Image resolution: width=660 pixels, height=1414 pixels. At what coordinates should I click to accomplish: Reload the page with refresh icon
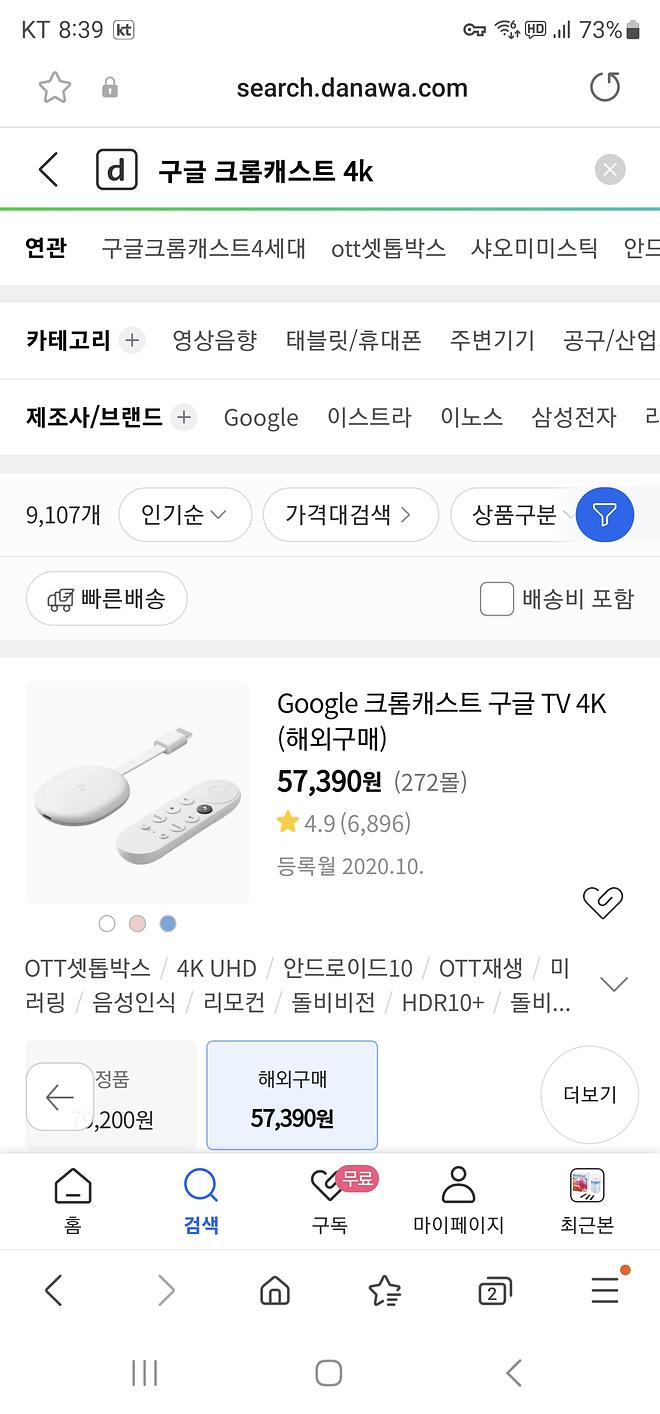pos(605,88)
